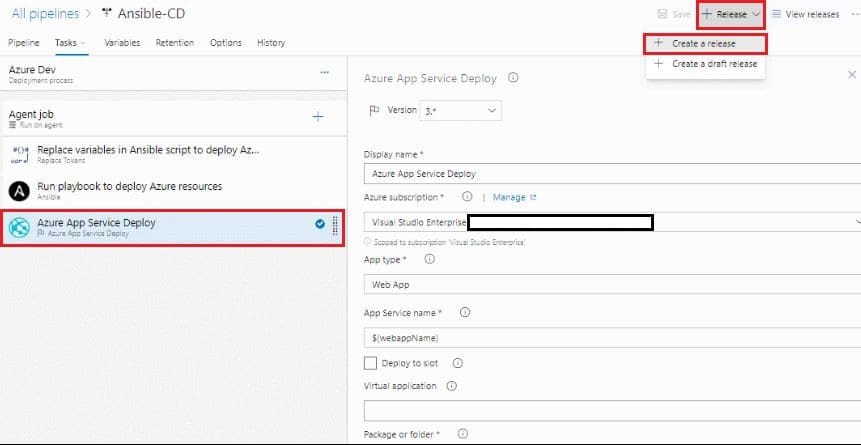Select the Agent job row
861x445 pixels.
point(174,119)
